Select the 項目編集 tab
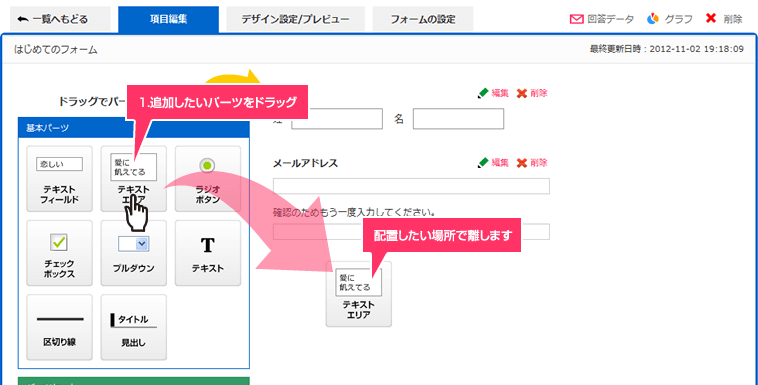 pos(168,19)
